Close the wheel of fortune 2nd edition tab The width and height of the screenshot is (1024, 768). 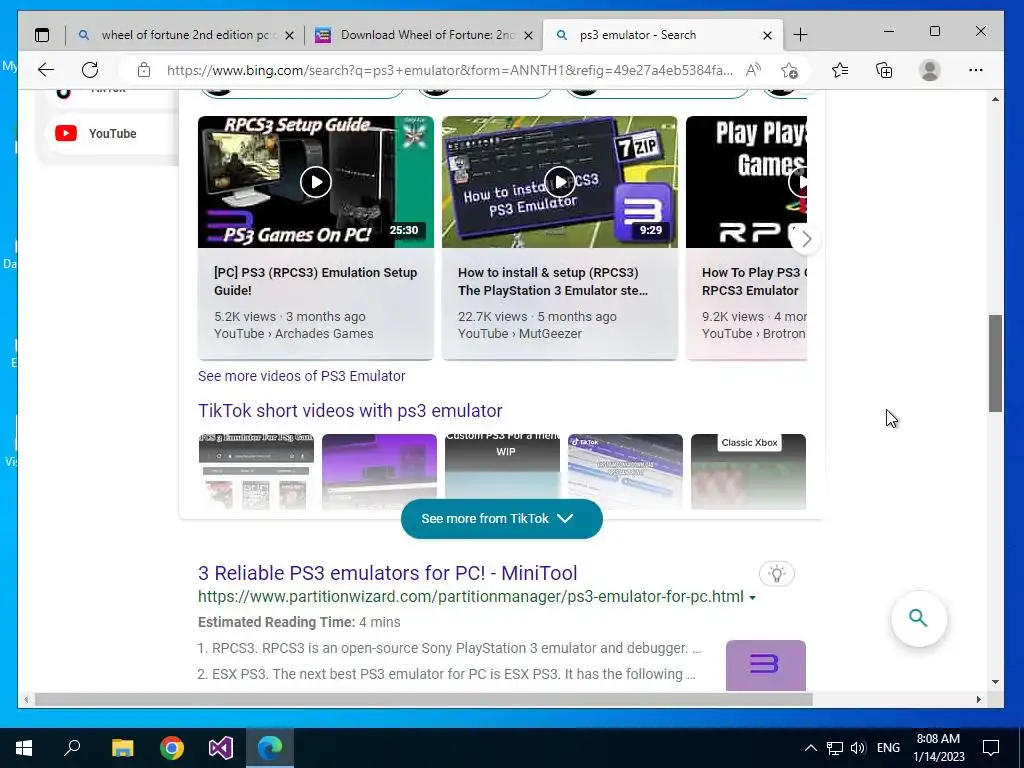click(289, 35)
